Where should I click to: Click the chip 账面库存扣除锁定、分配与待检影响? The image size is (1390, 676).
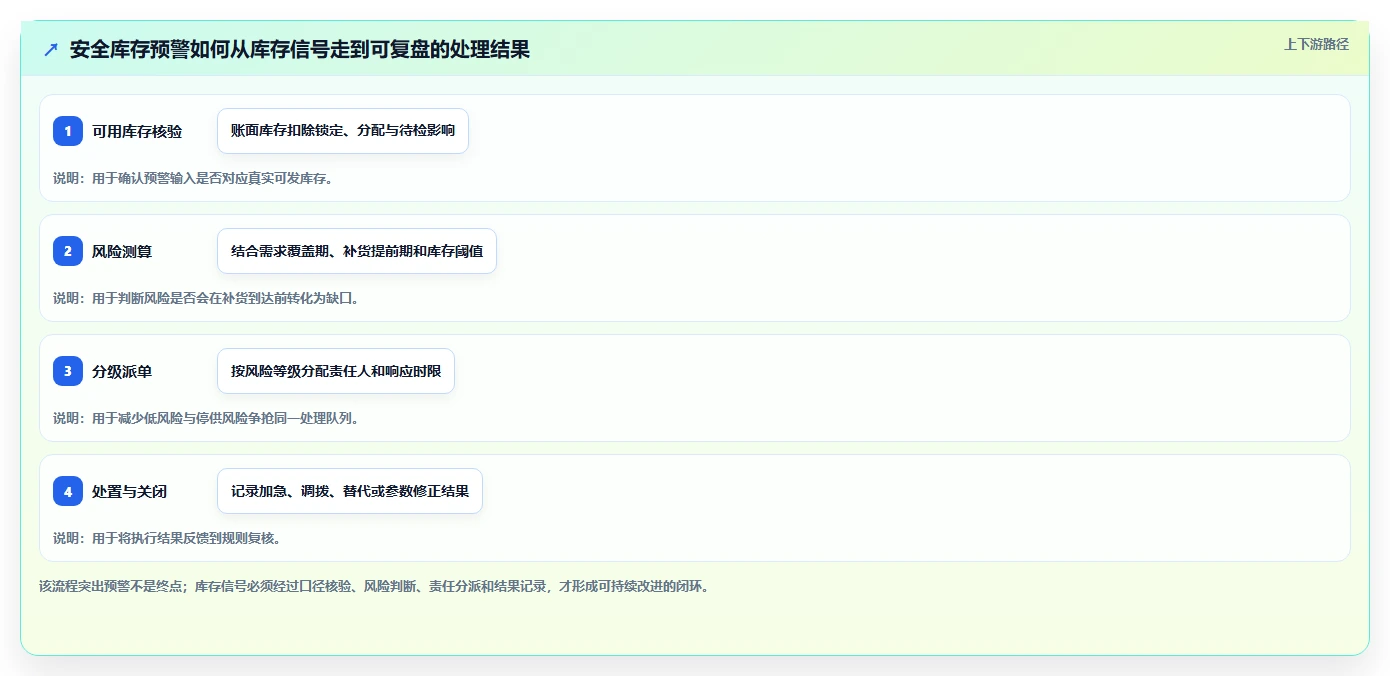[x=343, y=131]
